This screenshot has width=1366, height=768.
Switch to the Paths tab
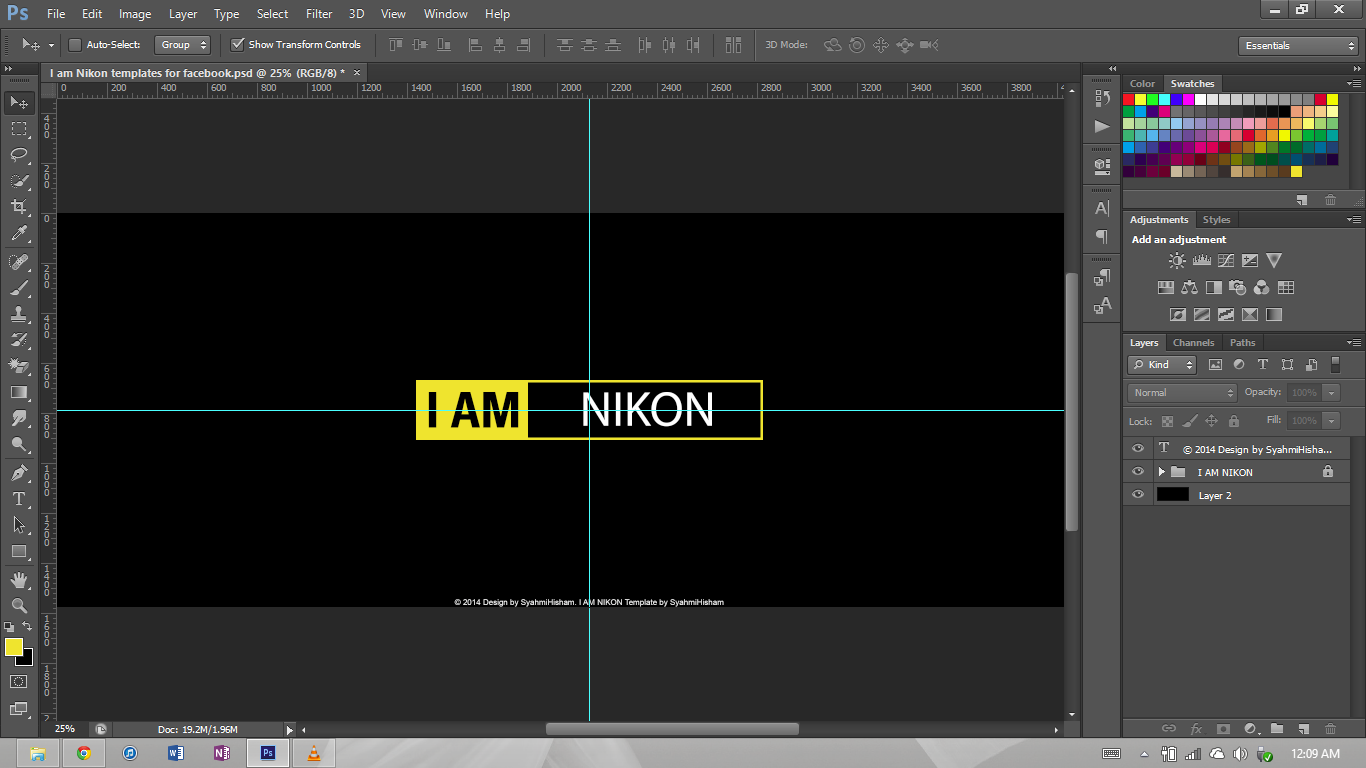click(x=1243, y=343)
